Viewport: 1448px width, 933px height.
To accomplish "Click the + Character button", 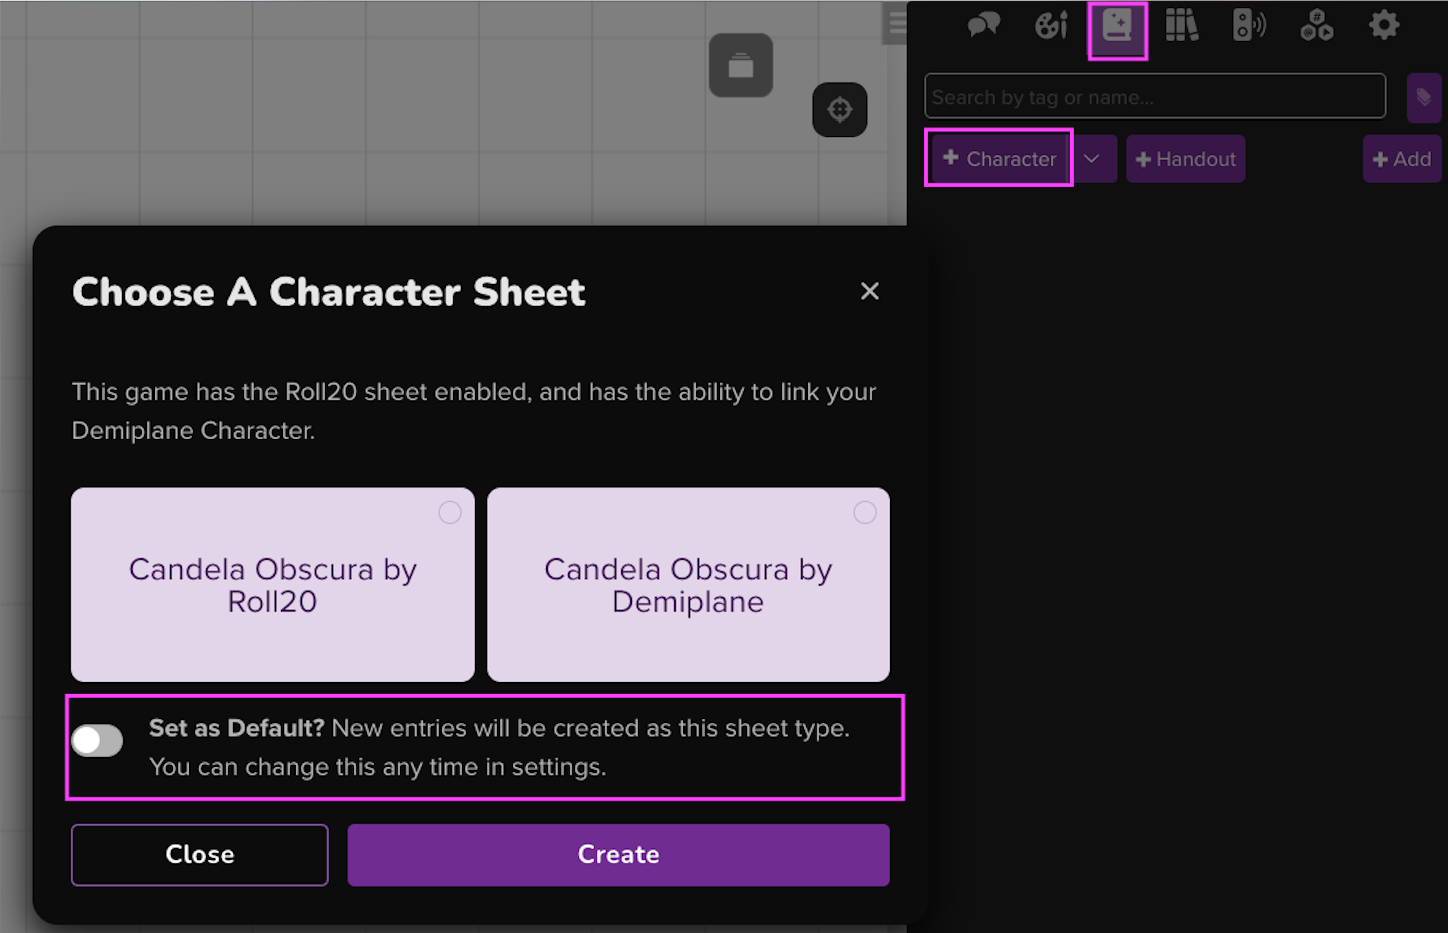I will pyautogui.click(x=999, y=159).
